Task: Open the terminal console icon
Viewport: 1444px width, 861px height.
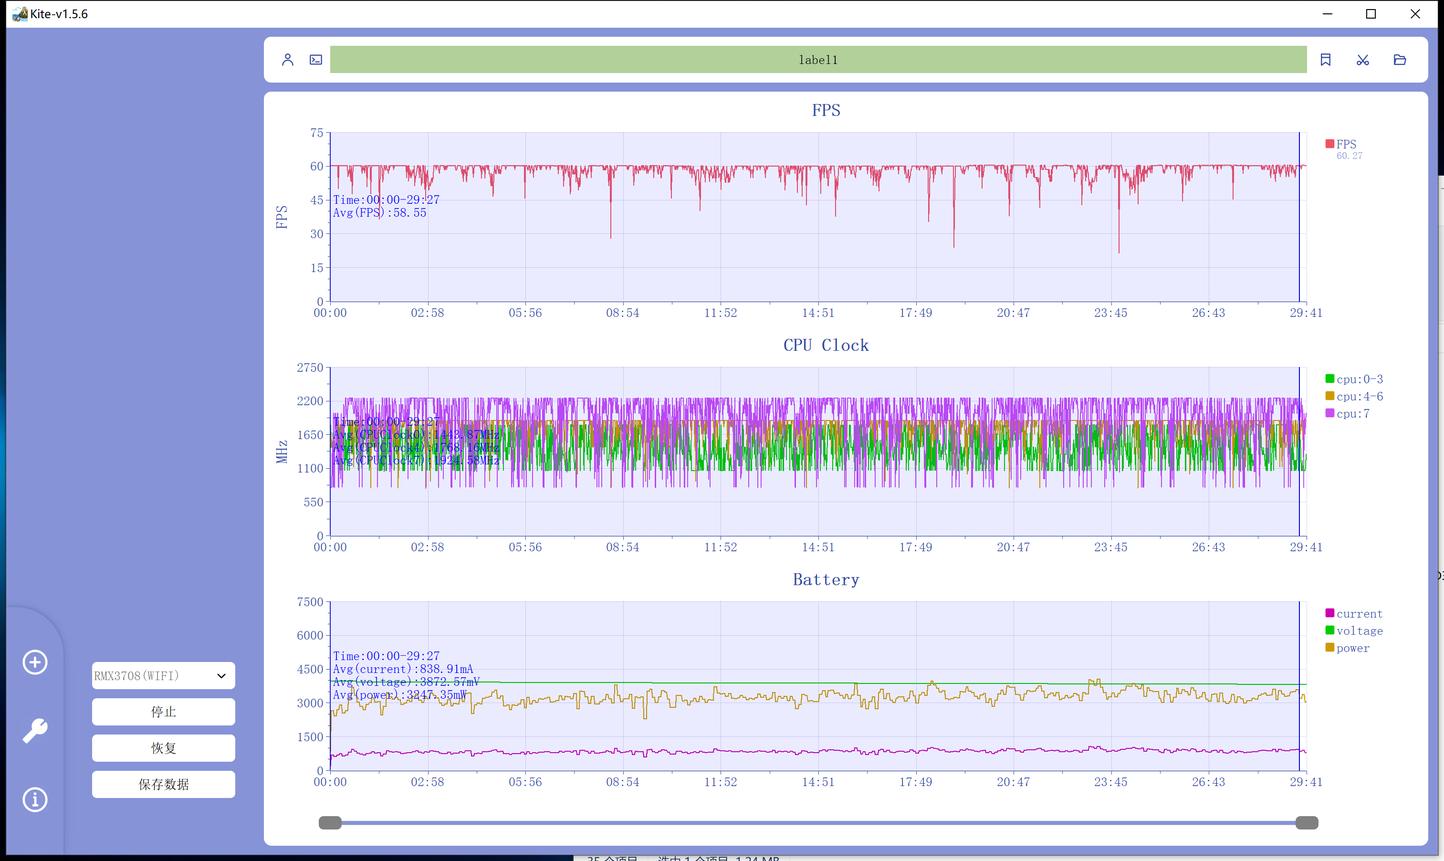Action: 316,60
